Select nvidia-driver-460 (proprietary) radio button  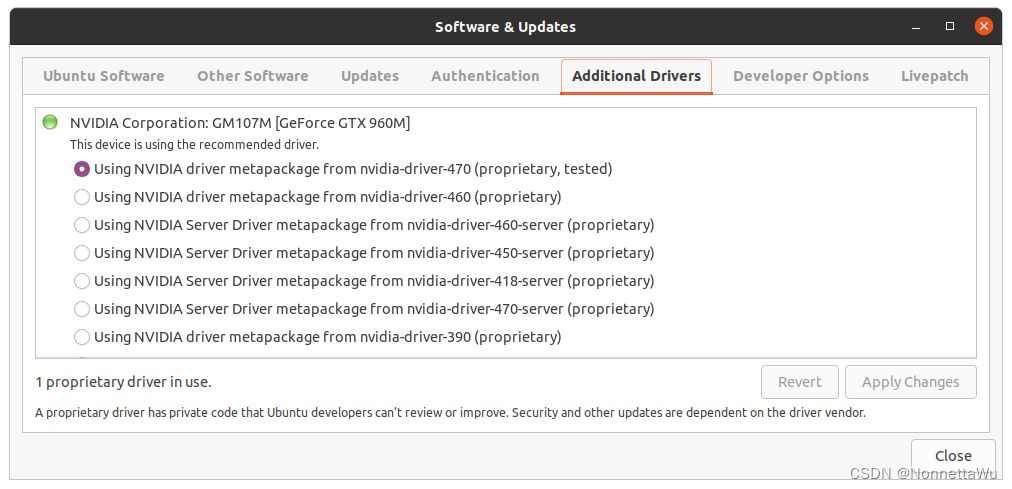click(x=82, y=197)
